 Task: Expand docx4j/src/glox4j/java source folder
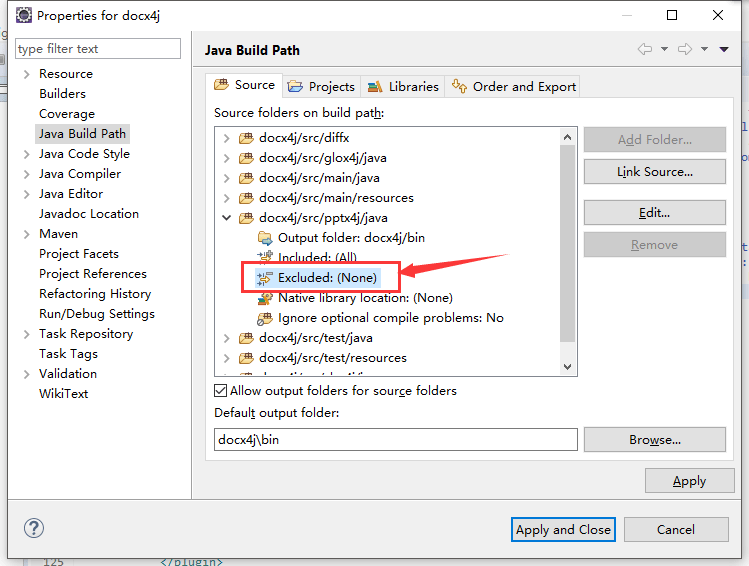(227, 159)
